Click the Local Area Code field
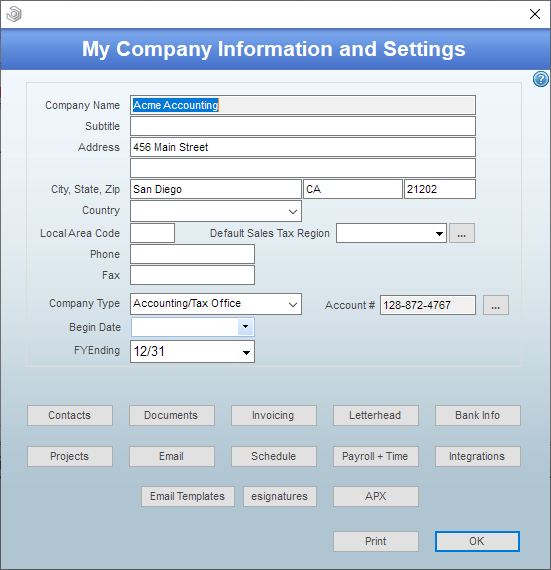This screenshot has height=570, width=551. coord(152,233)
